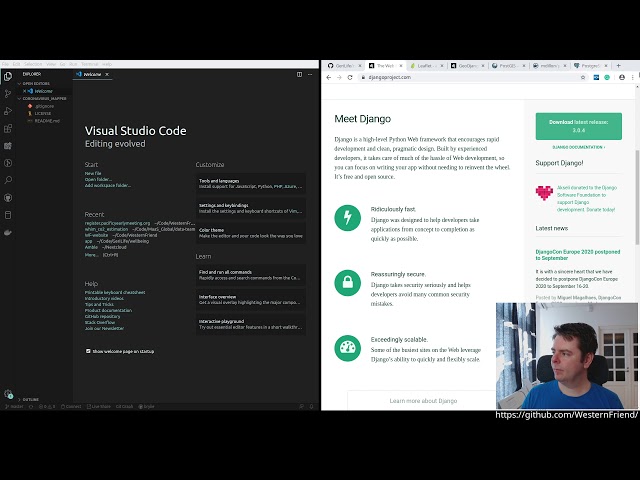
Task: Go forward in the Chrome browser
Action: 339,77
